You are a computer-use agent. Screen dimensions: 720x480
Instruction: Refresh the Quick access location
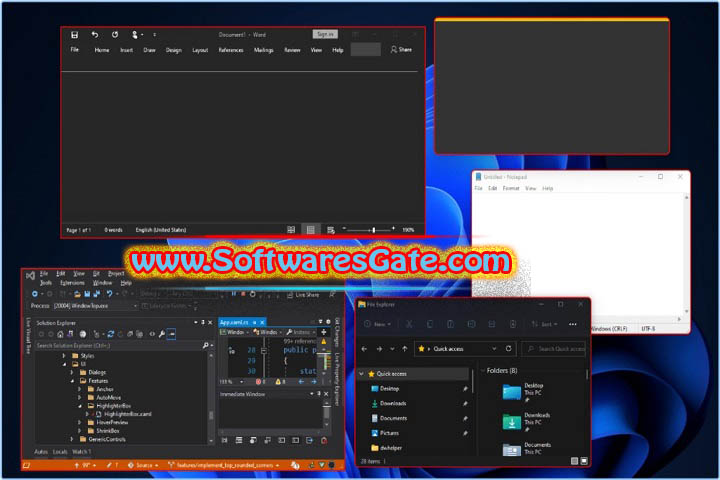[x=508, y=349]
